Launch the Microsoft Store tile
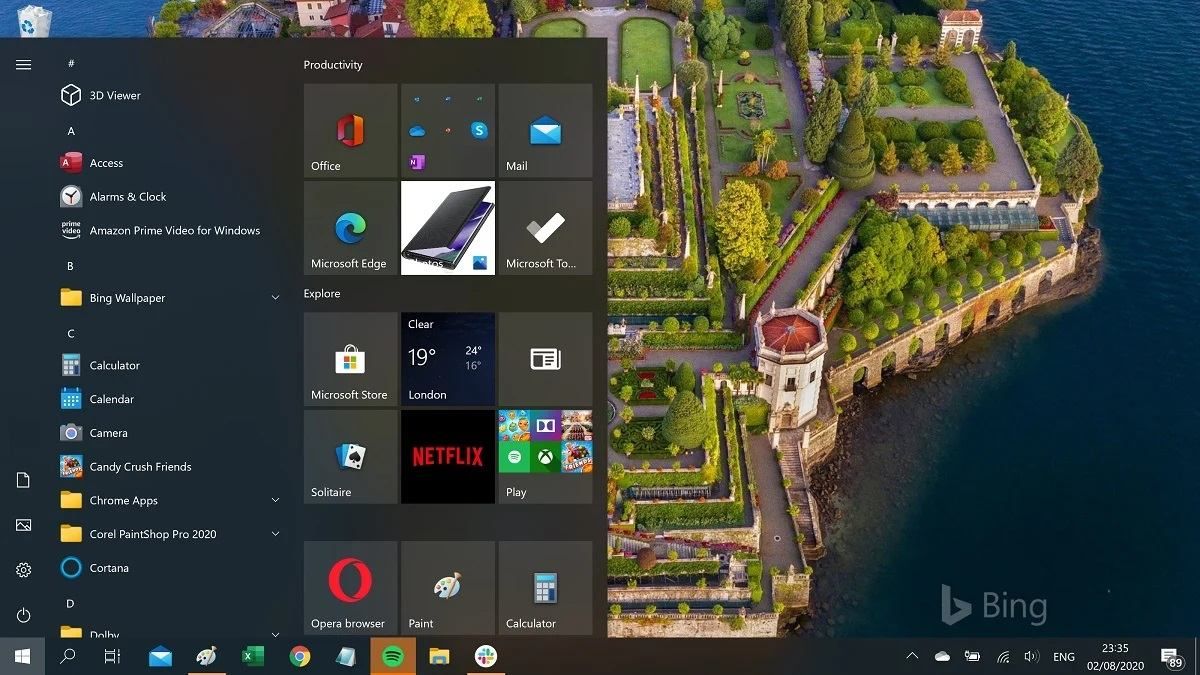The height and width of the screenshot is (675, 1200). tap(349, 359)
